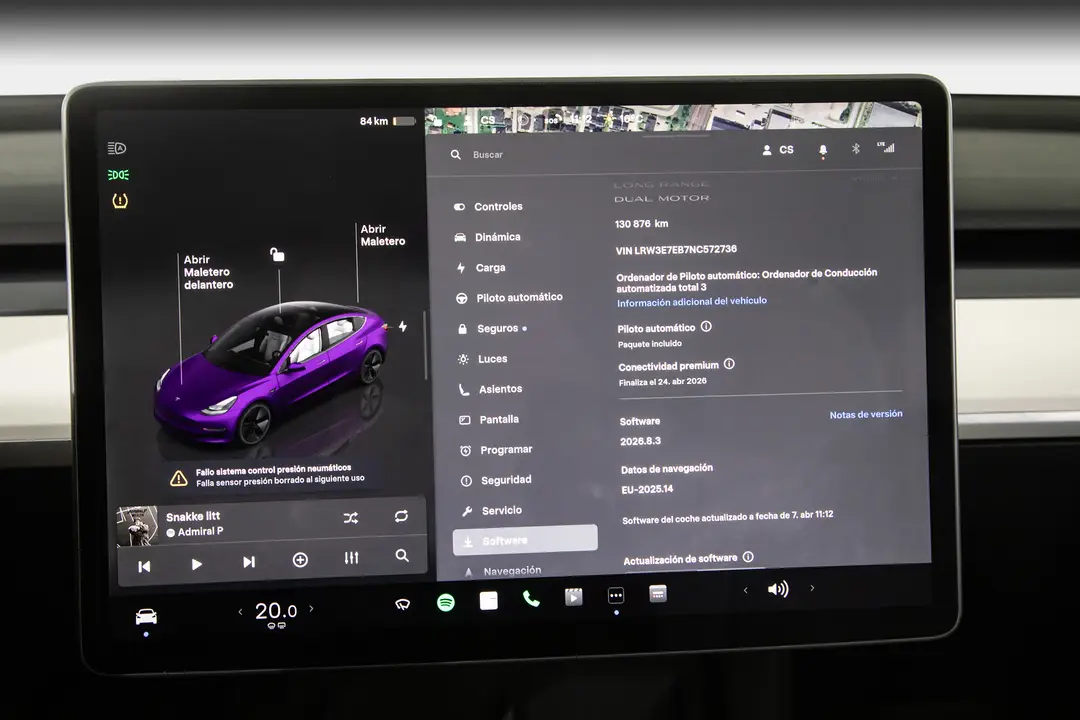This screenshot has height=720, width=1080.
Task: Open all apps three-dots icon
Action: coord(616,595)
